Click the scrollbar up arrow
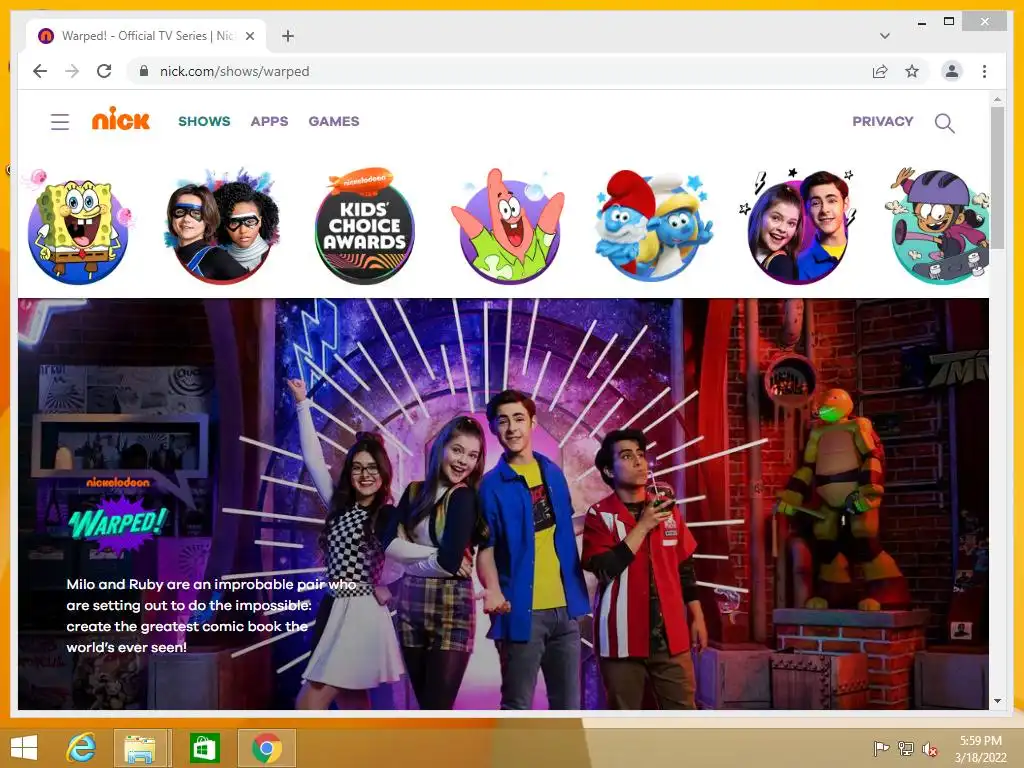Screen dimensions: 1024x768 [x=997, y=99]
